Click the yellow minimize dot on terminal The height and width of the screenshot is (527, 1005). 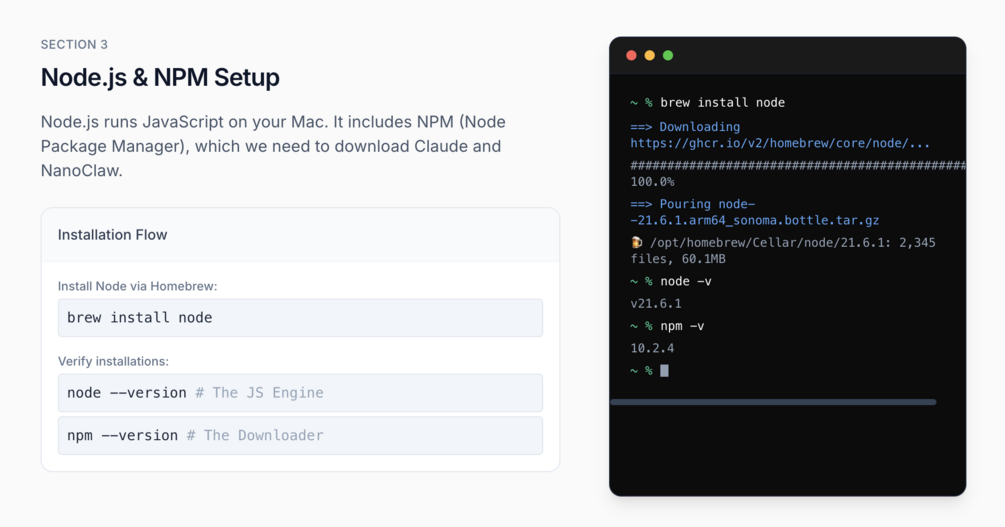click(649, 56)
